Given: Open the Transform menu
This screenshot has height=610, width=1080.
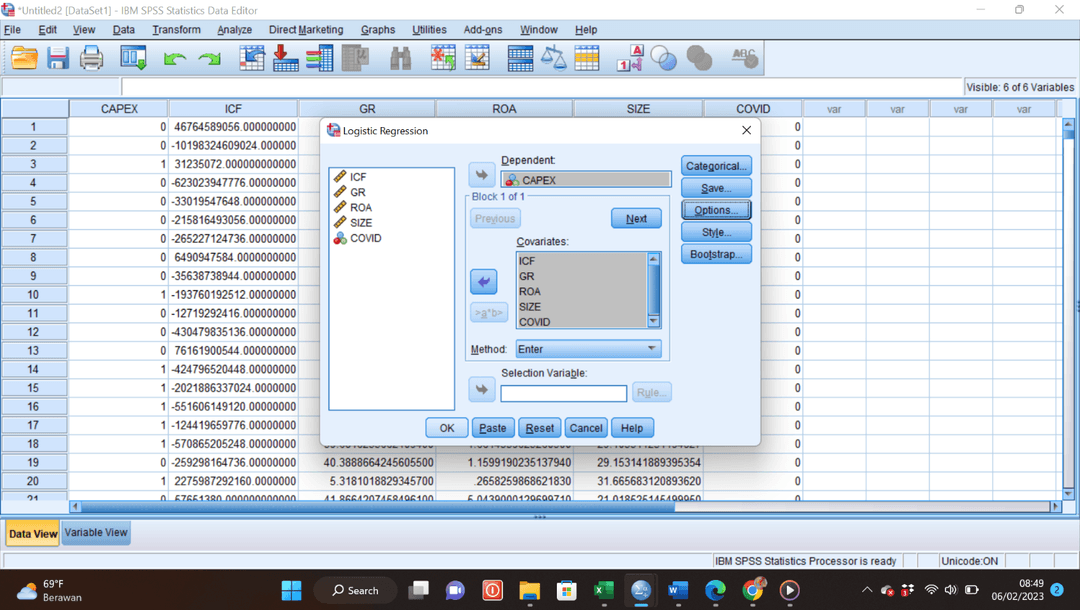Looking at the screenshot, I should tap(176, 30).
